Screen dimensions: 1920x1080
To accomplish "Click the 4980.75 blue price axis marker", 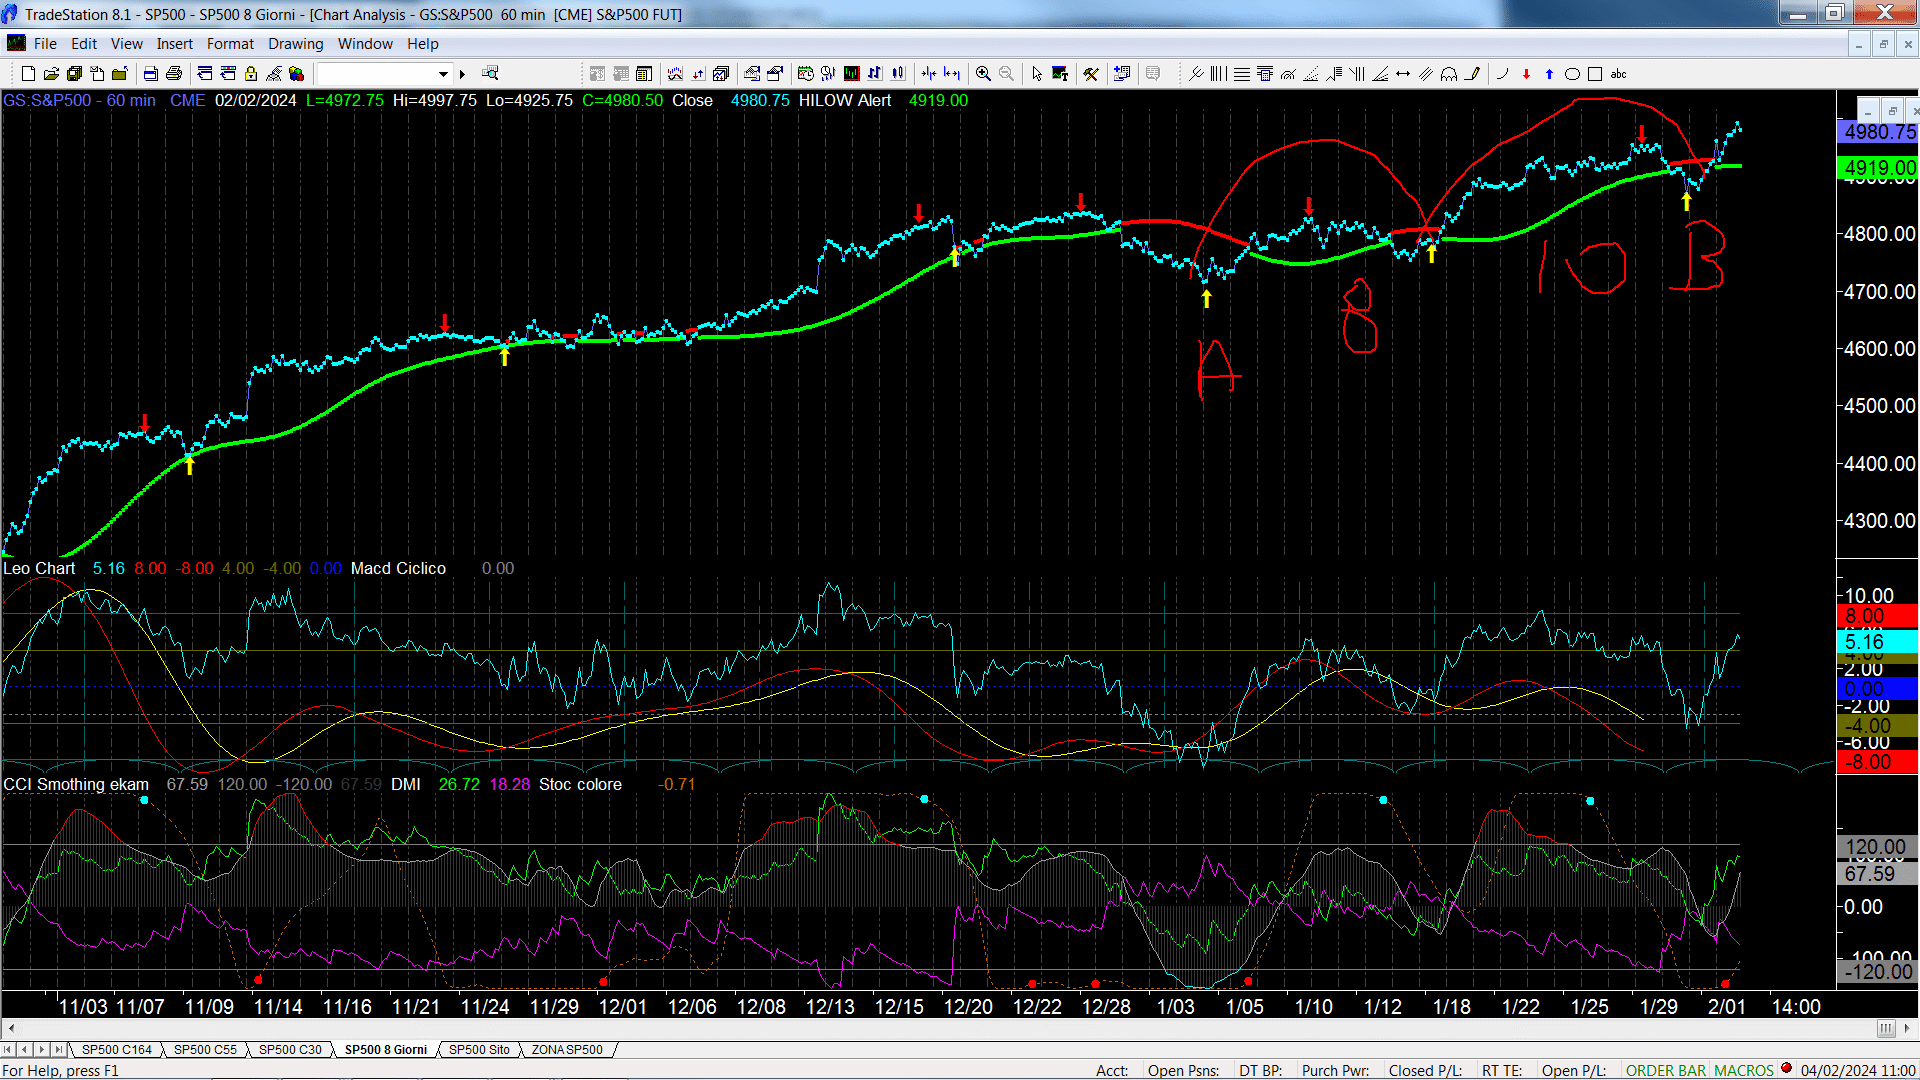I will coord(1878,132).
